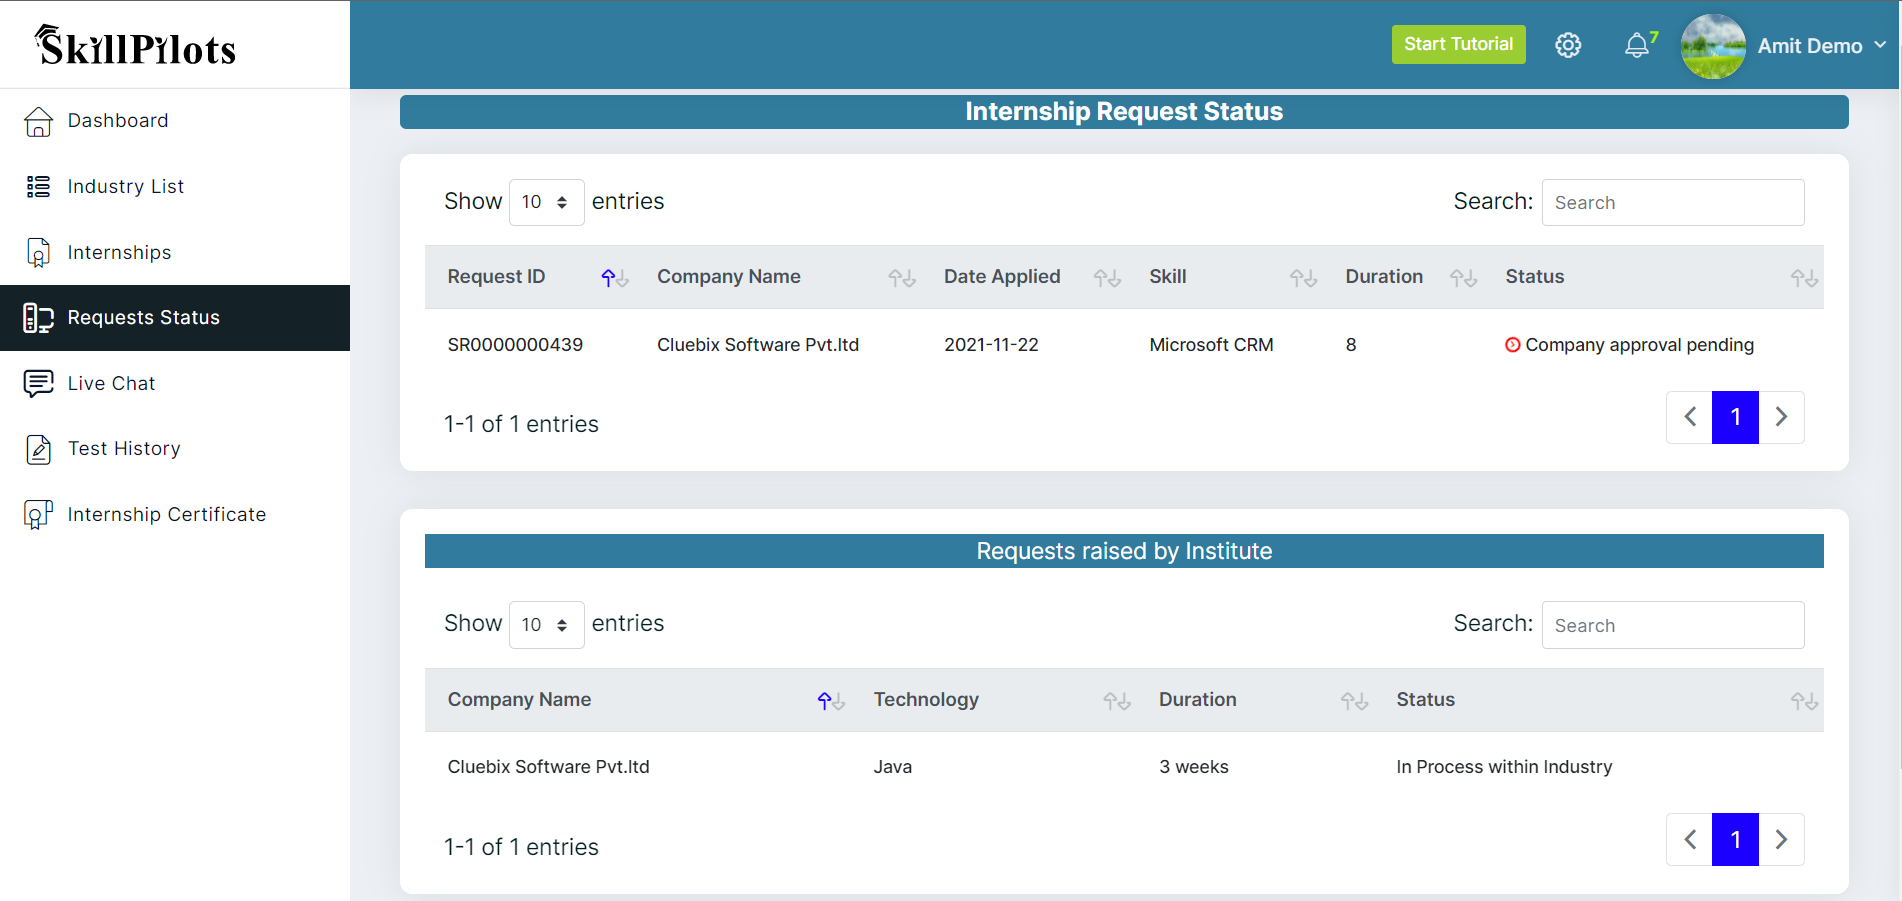Click duration value 8 cell

tap(1351, 345)
